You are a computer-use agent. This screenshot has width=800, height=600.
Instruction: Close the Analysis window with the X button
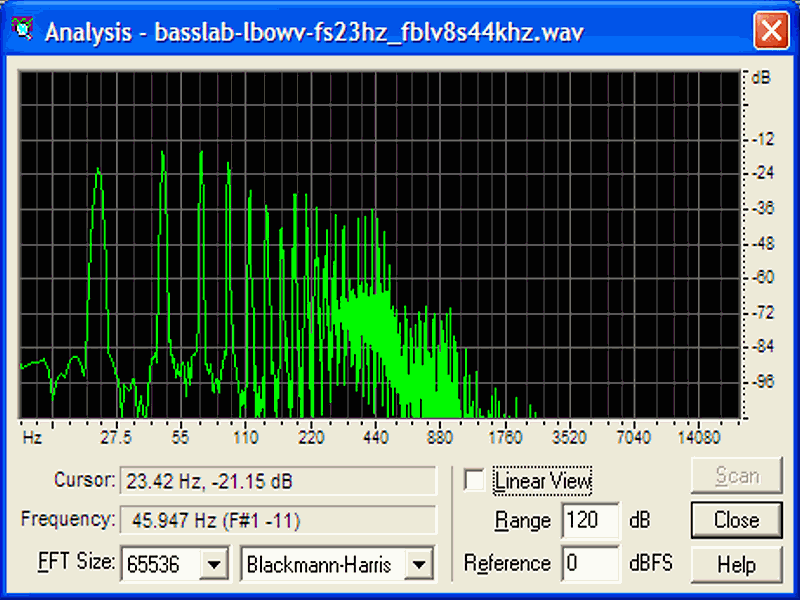point(771,31)
